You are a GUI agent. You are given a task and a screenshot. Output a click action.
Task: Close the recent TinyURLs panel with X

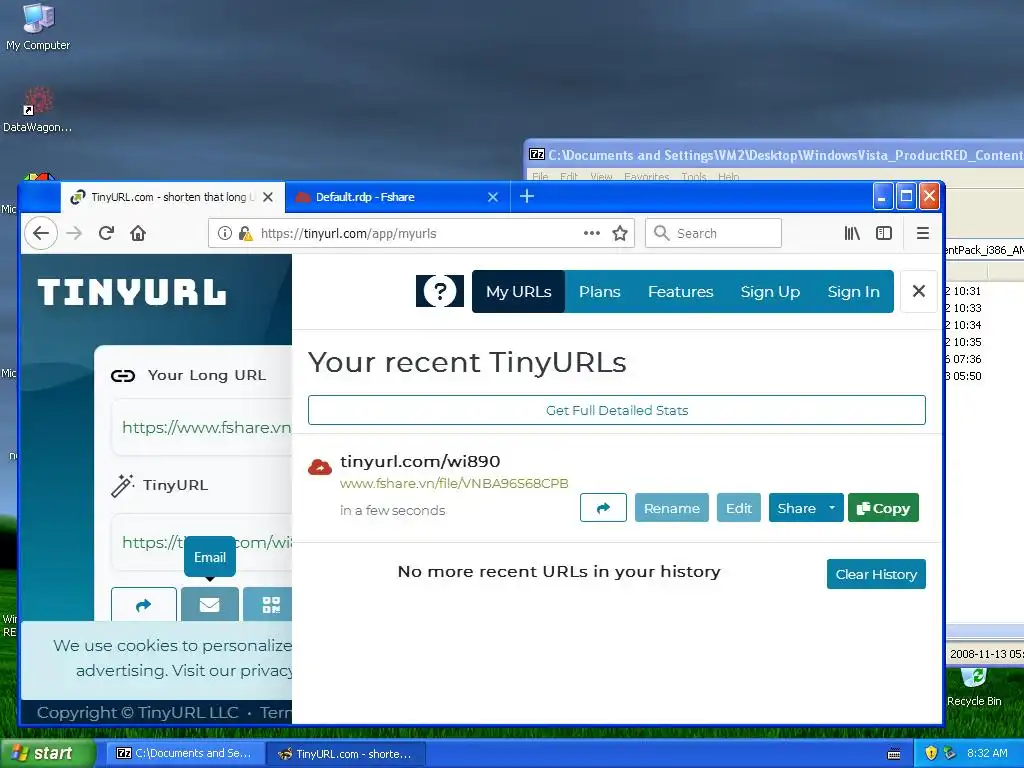click(x=919, y=291)
